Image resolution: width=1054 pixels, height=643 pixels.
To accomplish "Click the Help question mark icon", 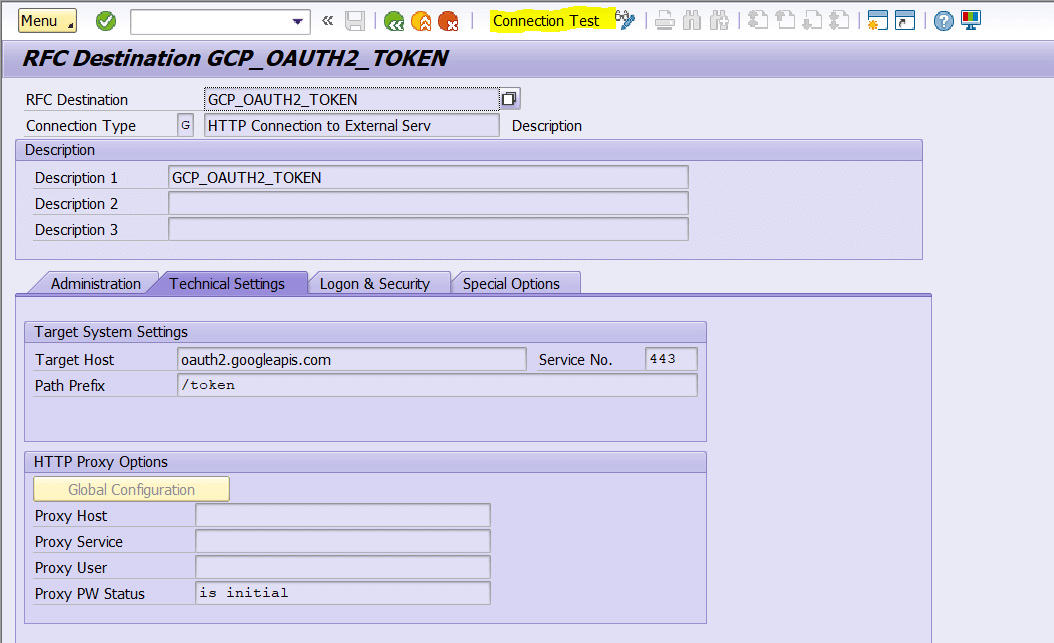I will point(942,20).
